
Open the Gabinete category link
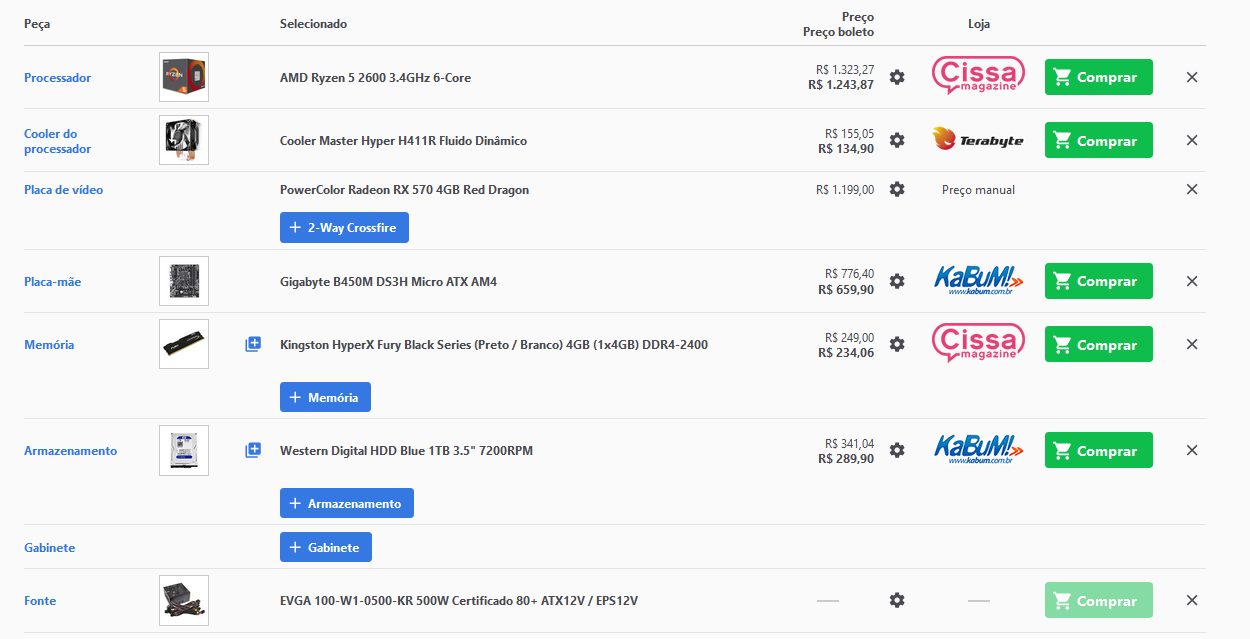click(49, 547)
